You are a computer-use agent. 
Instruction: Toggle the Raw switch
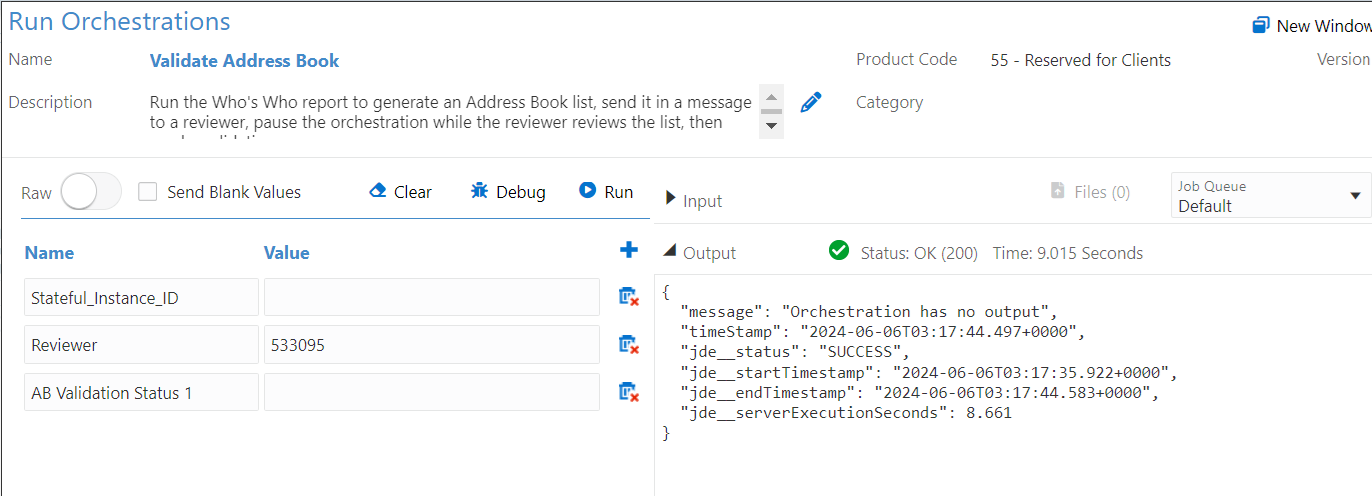[91, 192]
